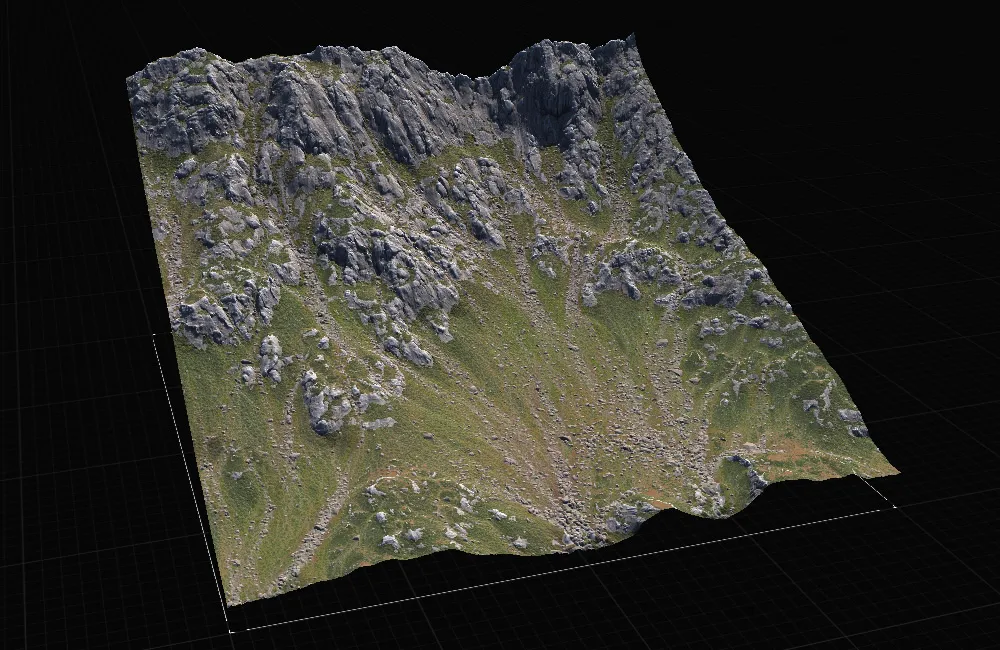This screenshot has width=1000, height=650.
Task: Click the dotted bounding line along front edge
Action: coord(561,568)
